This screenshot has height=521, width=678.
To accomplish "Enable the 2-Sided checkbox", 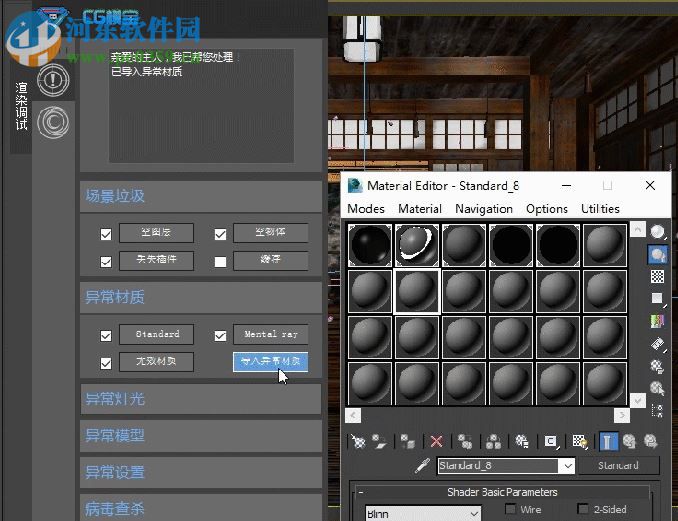I will 583,509.
